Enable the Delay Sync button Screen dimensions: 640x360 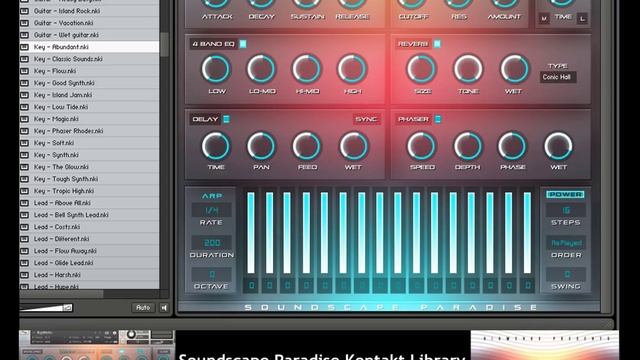click(x=367, y=119)
